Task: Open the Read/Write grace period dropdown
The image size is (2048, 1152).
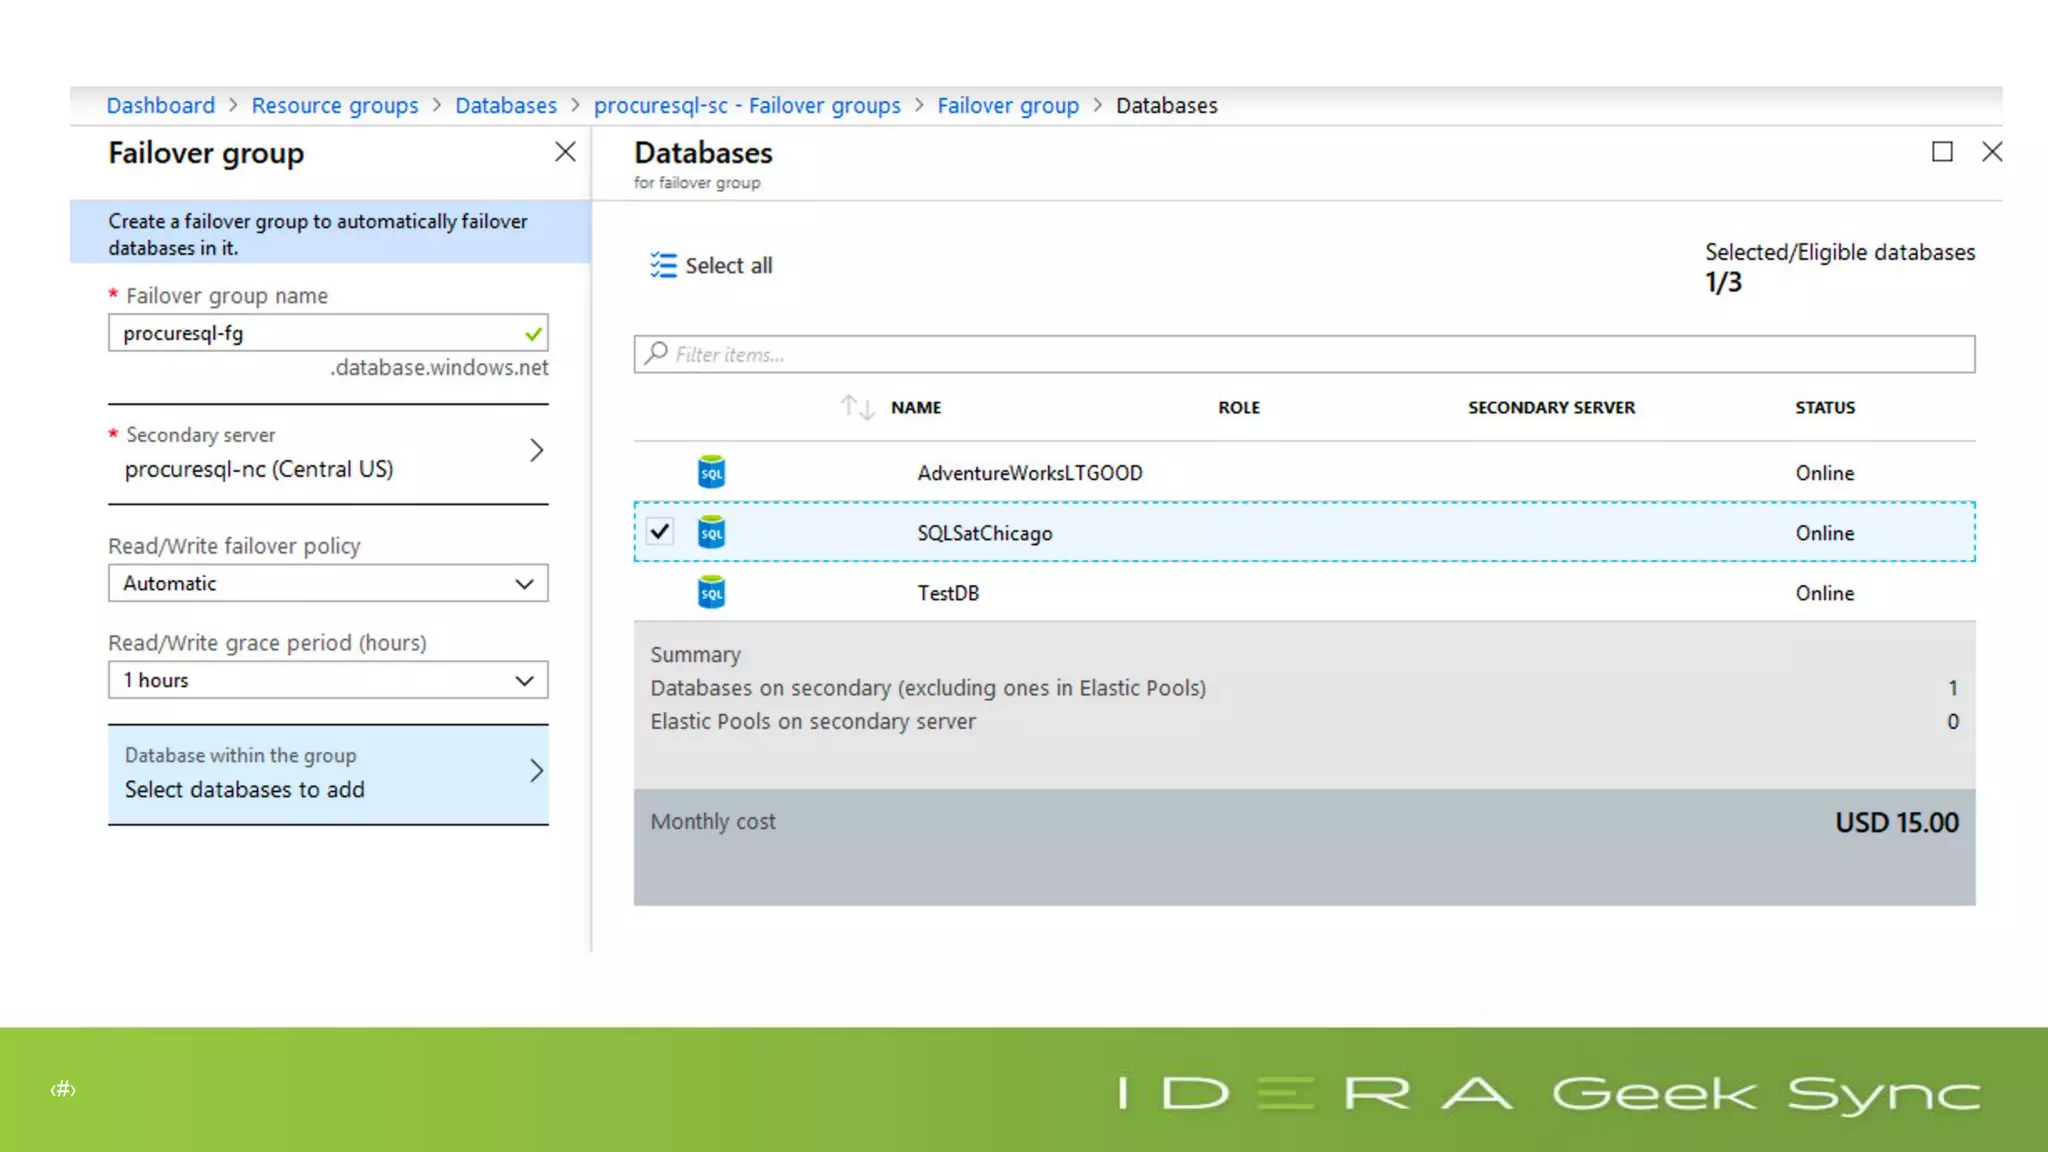Action: point(328,680)
